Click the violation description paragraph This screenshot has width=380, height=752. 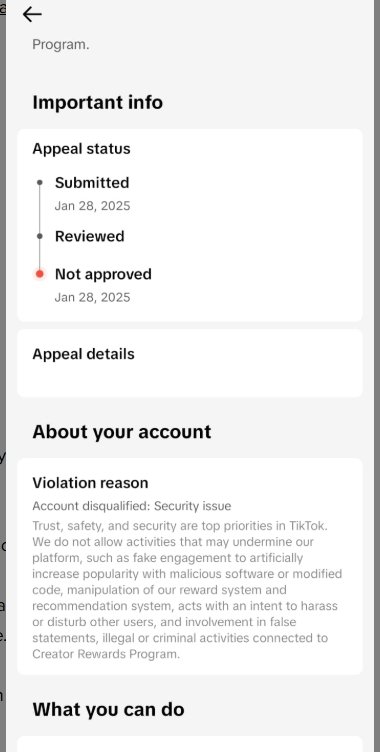tap(187, 590)
